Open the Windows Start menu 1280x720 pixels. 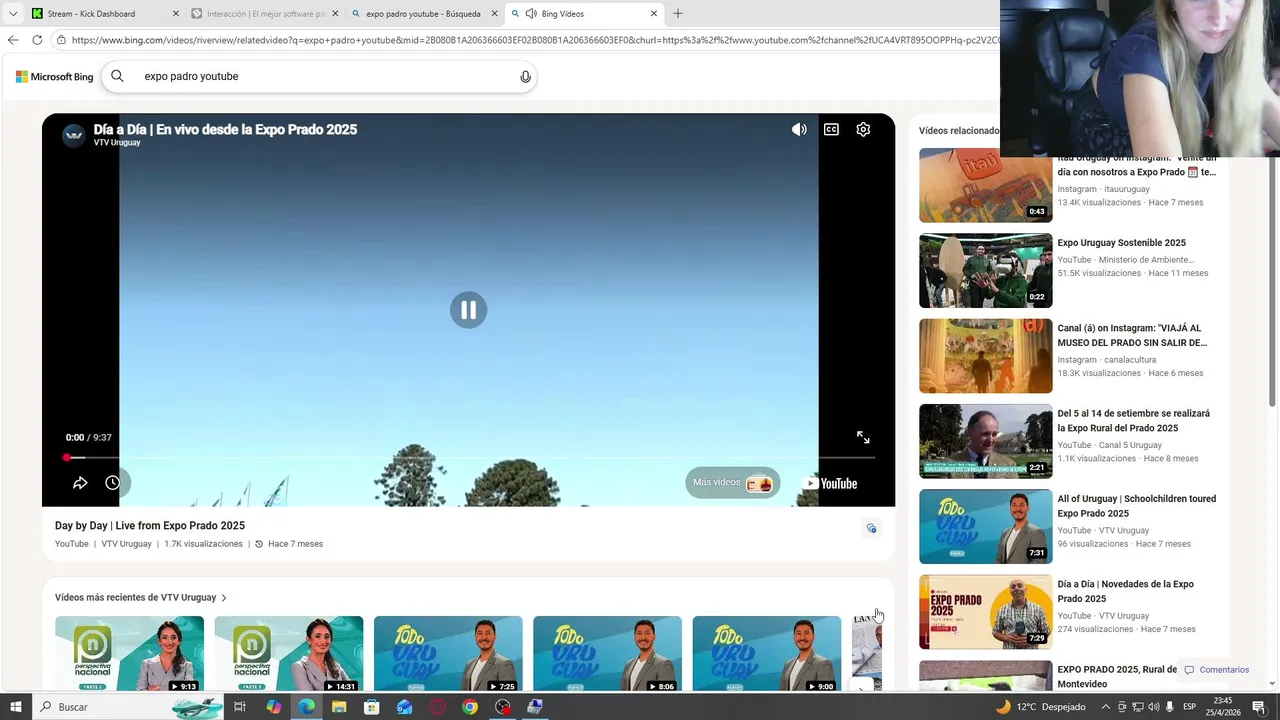tap(15, 707)
